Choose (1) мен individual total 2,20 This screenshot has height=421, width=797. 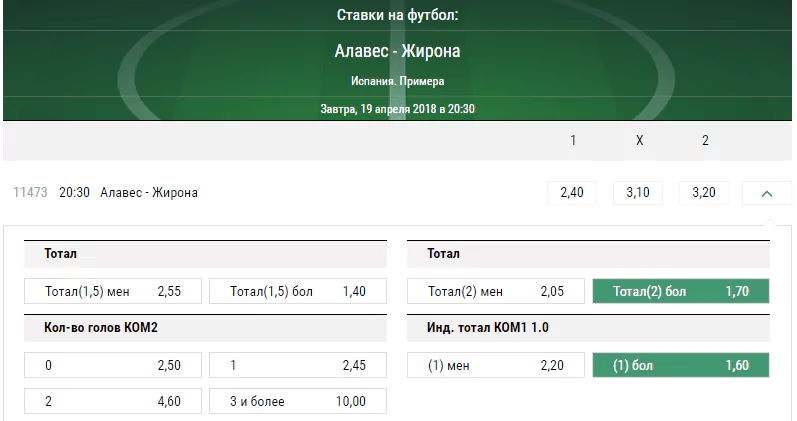pyautogui.click(x=496, y=365)
